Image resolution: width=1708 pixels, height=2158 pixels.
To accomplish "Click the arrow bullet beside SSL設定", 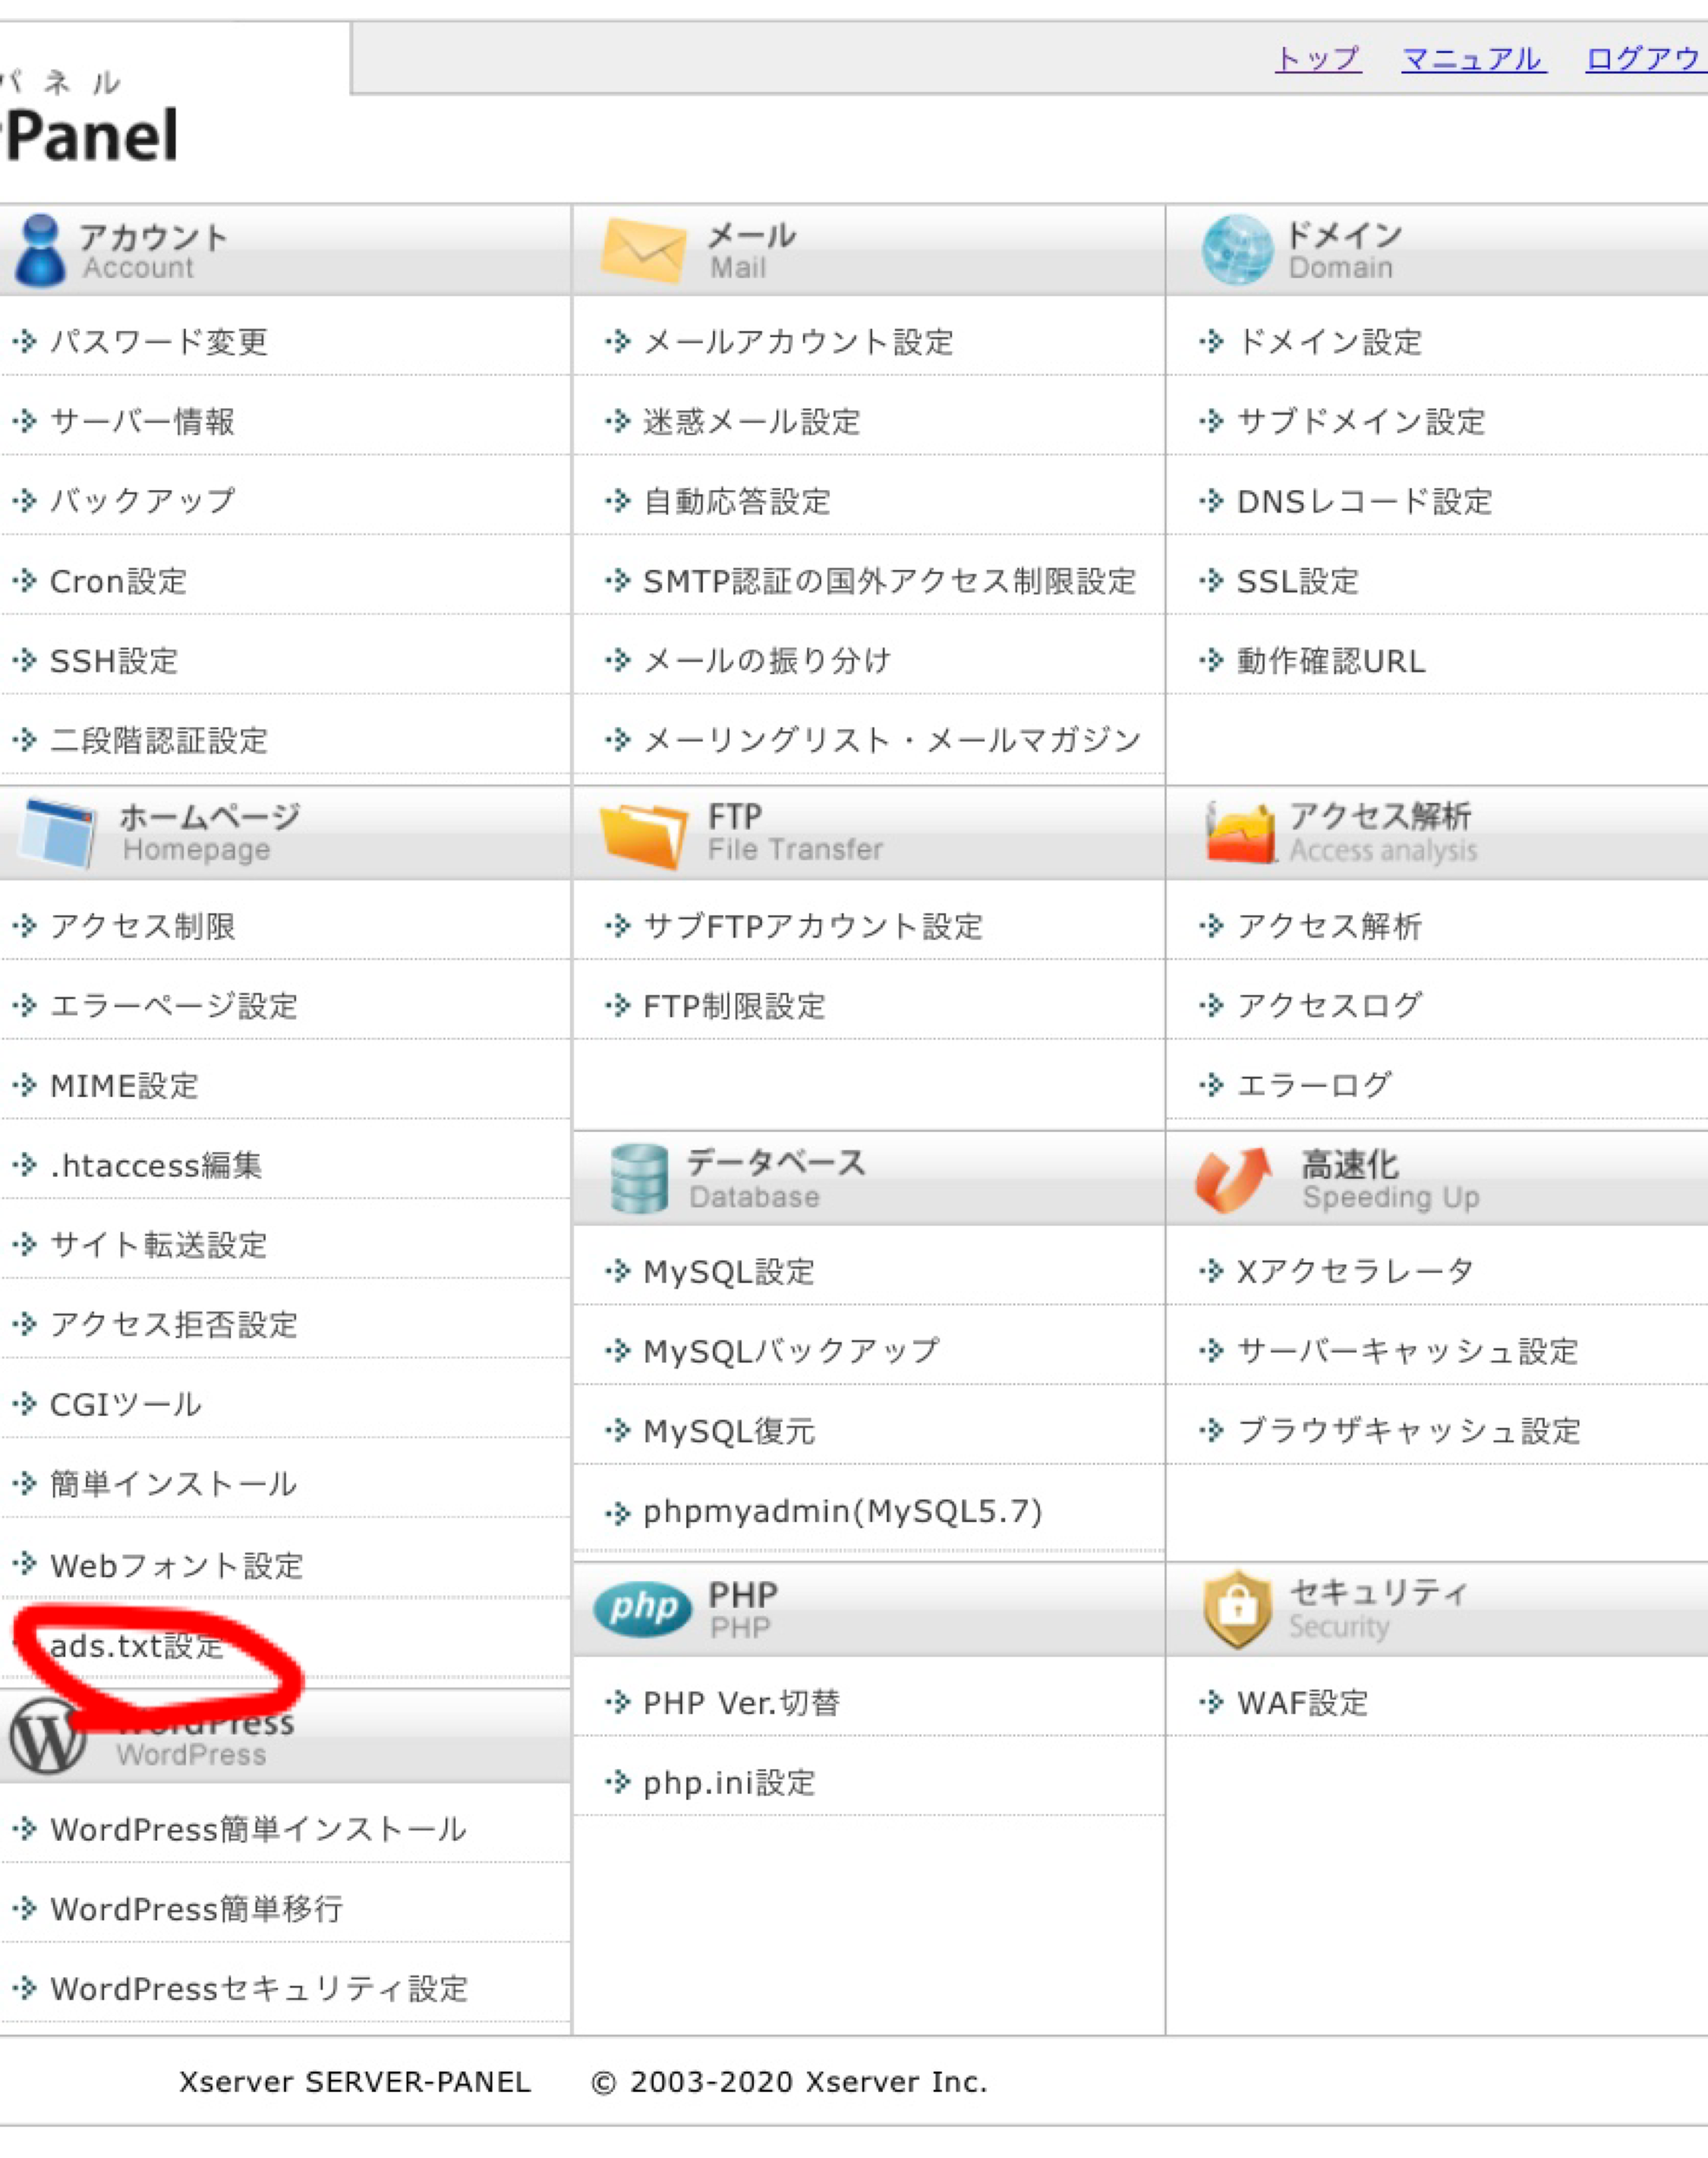I will 1211,580.
